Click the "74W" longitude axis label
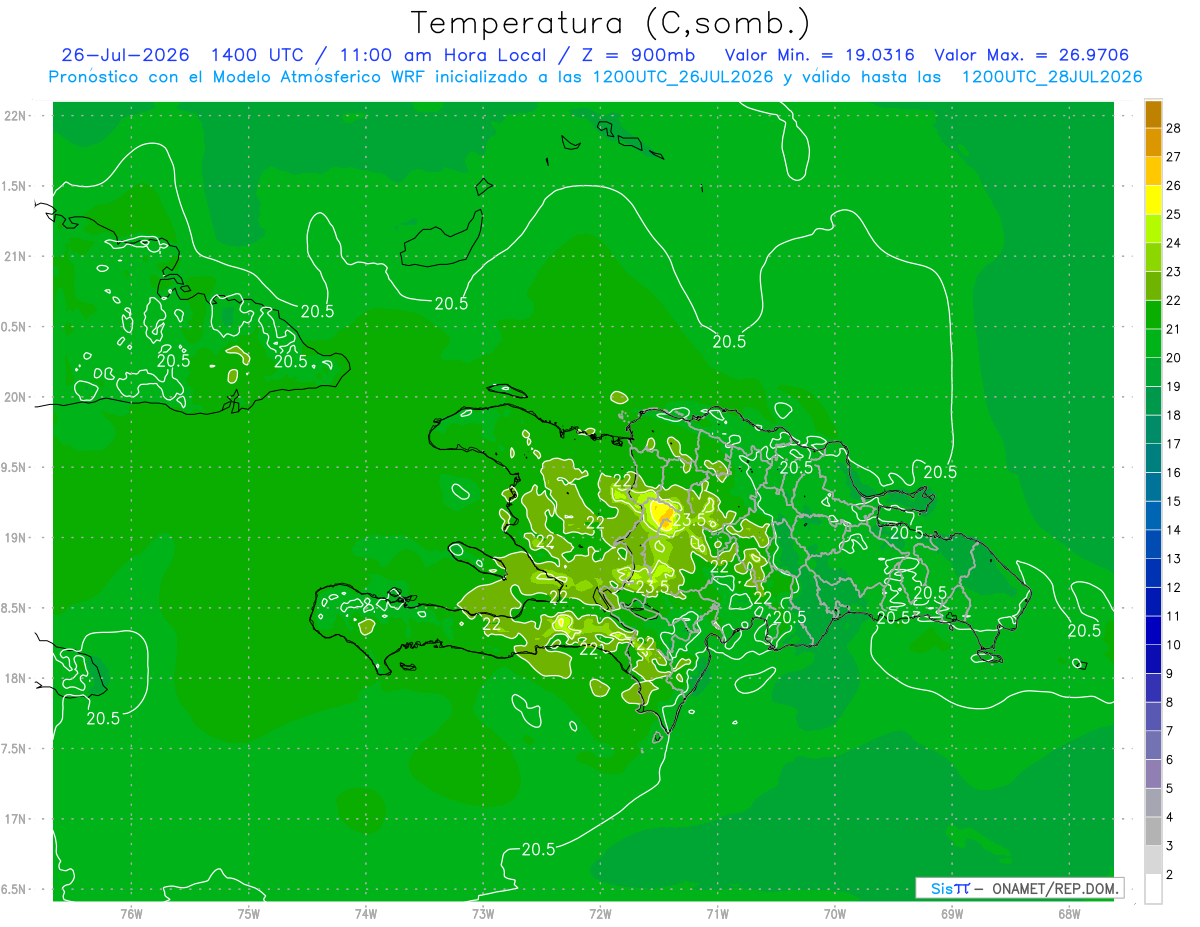 coord(365,914)
